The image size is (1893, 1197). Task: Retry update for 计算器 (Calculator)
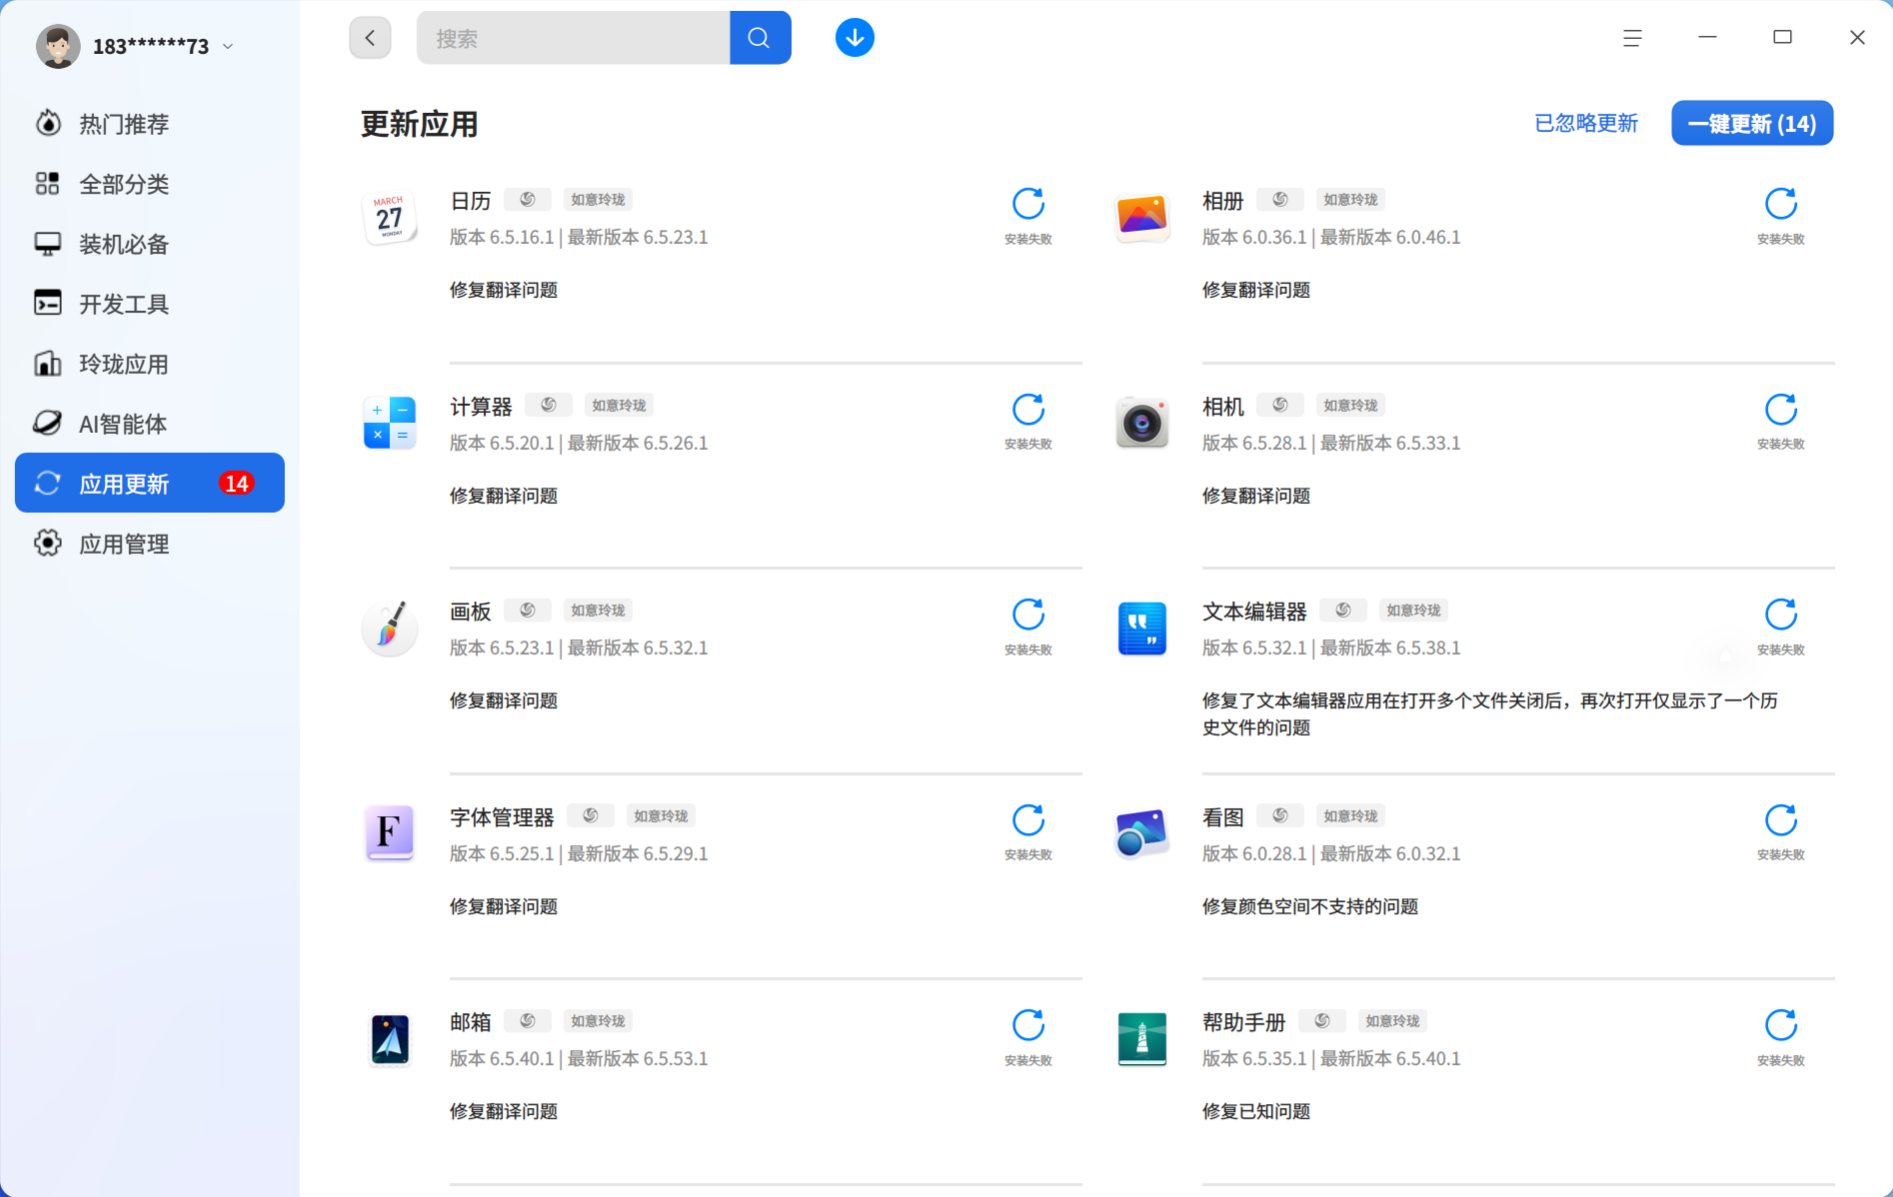1028,410
